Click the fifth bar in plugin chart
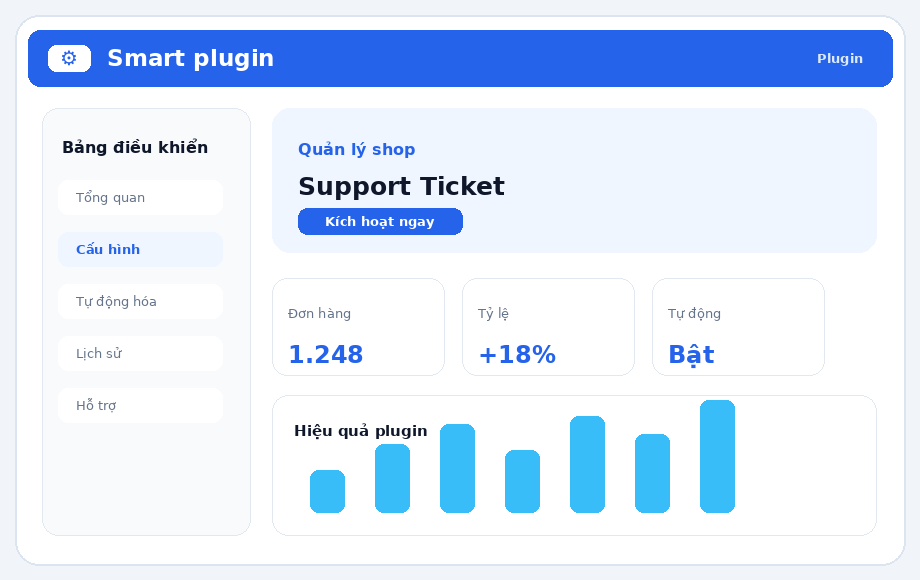The height and width of the screenshot is (580, 920). 587,464
